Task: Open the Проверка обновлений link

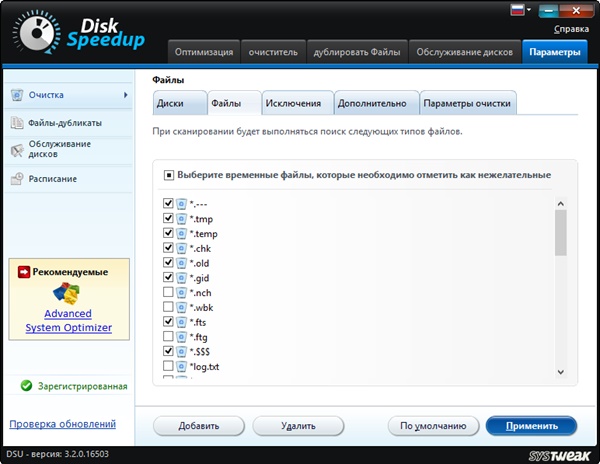Action: 63,424
